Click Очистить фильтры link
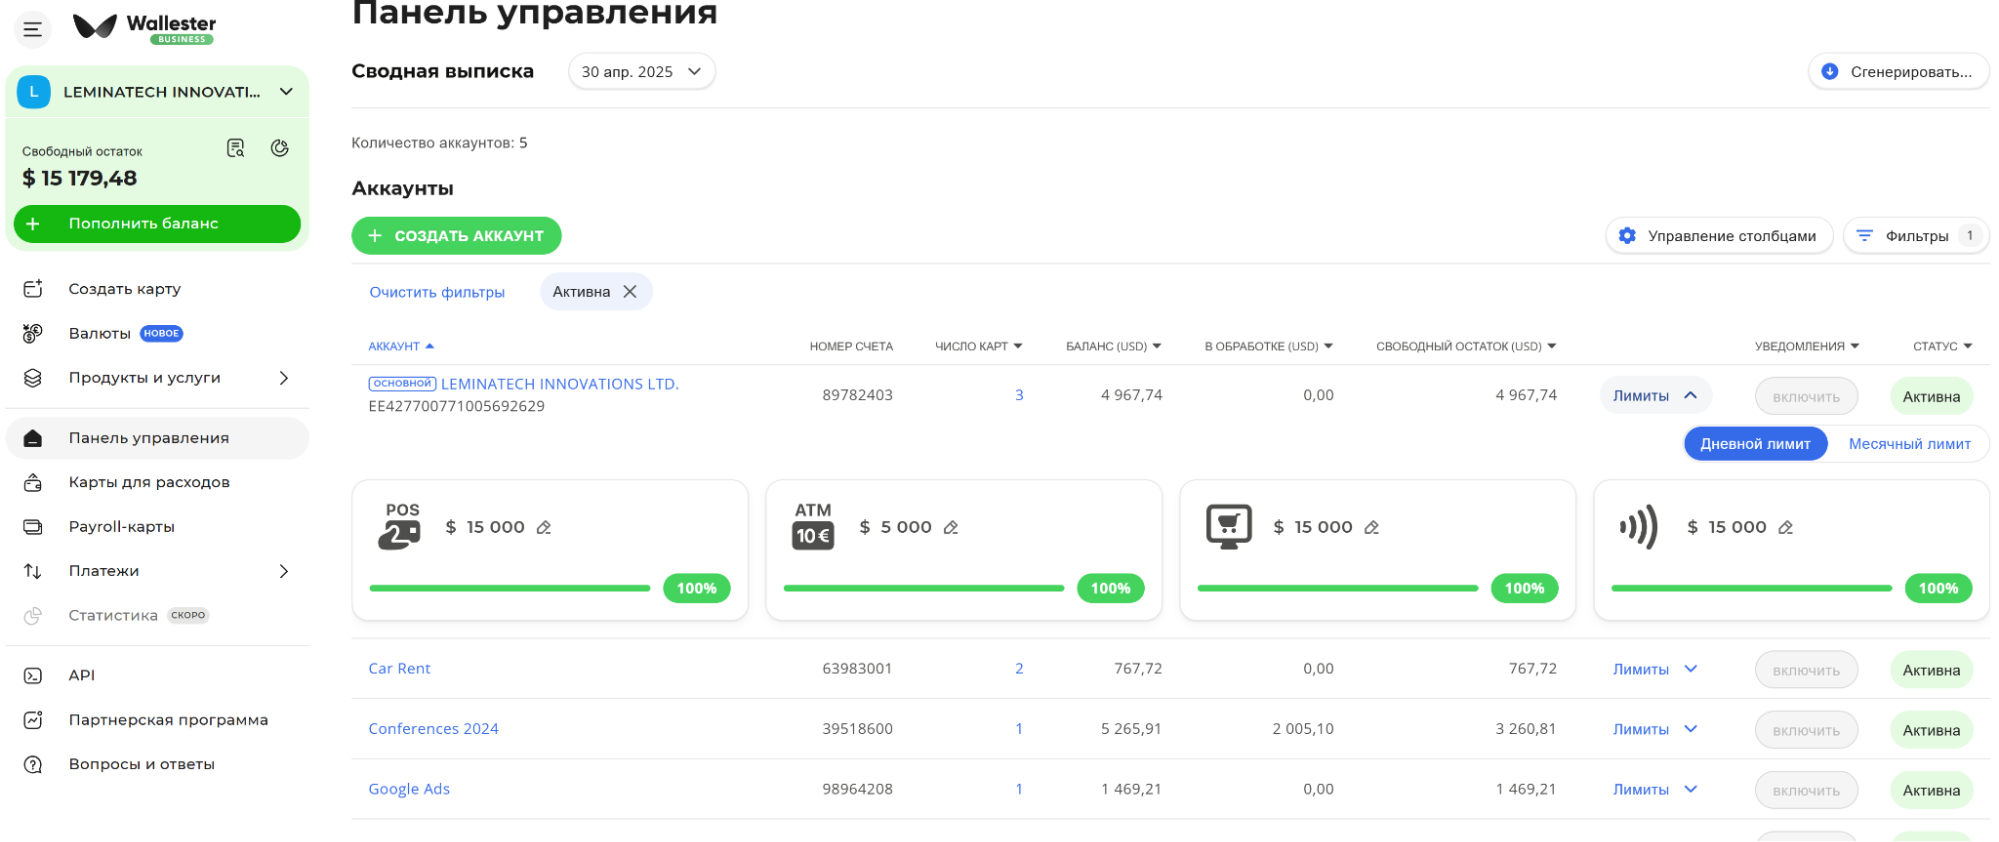Viewport: 1999px width, 842px height. pos(437,292)
